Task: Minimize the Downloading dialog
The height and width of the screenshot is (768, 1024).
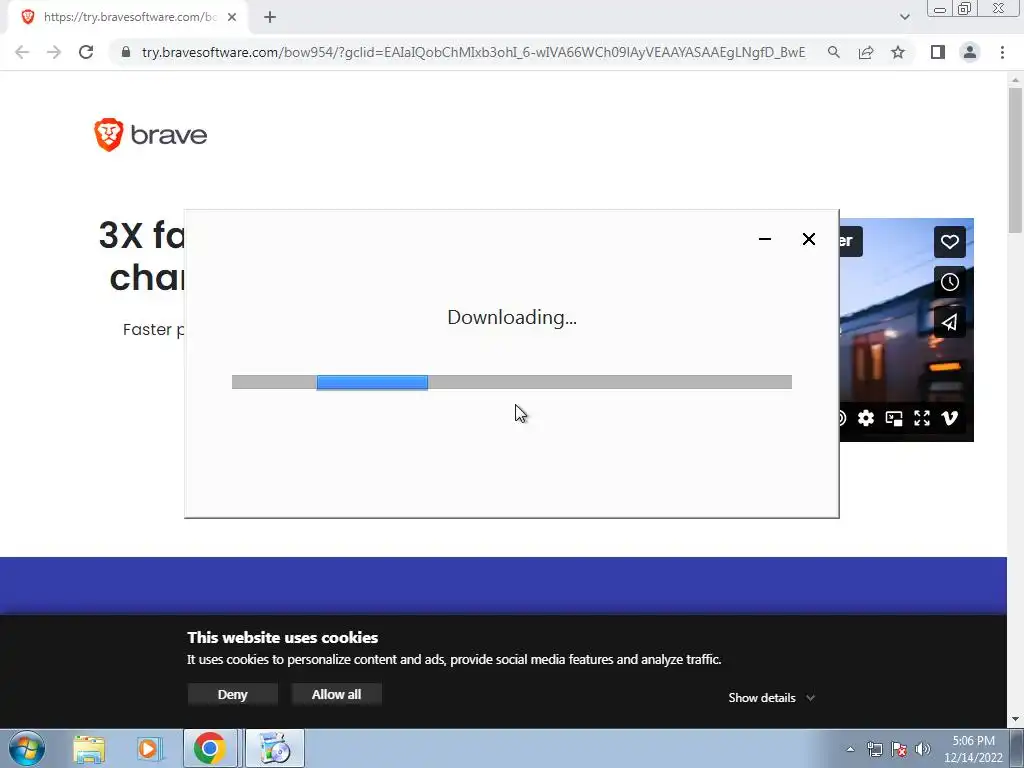Action: (x=765, y=239)
